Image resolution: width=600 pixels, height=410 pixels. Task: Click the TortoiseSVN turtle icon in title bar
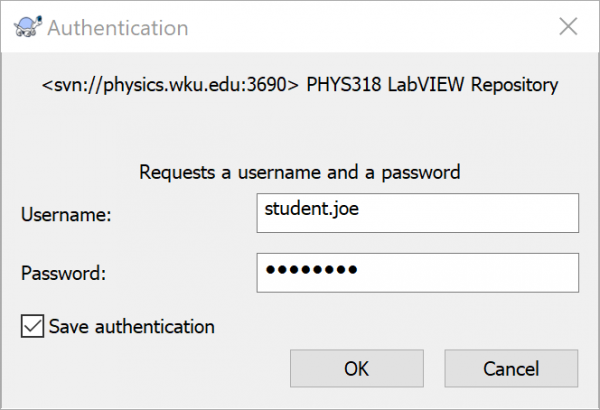[28, 27]
